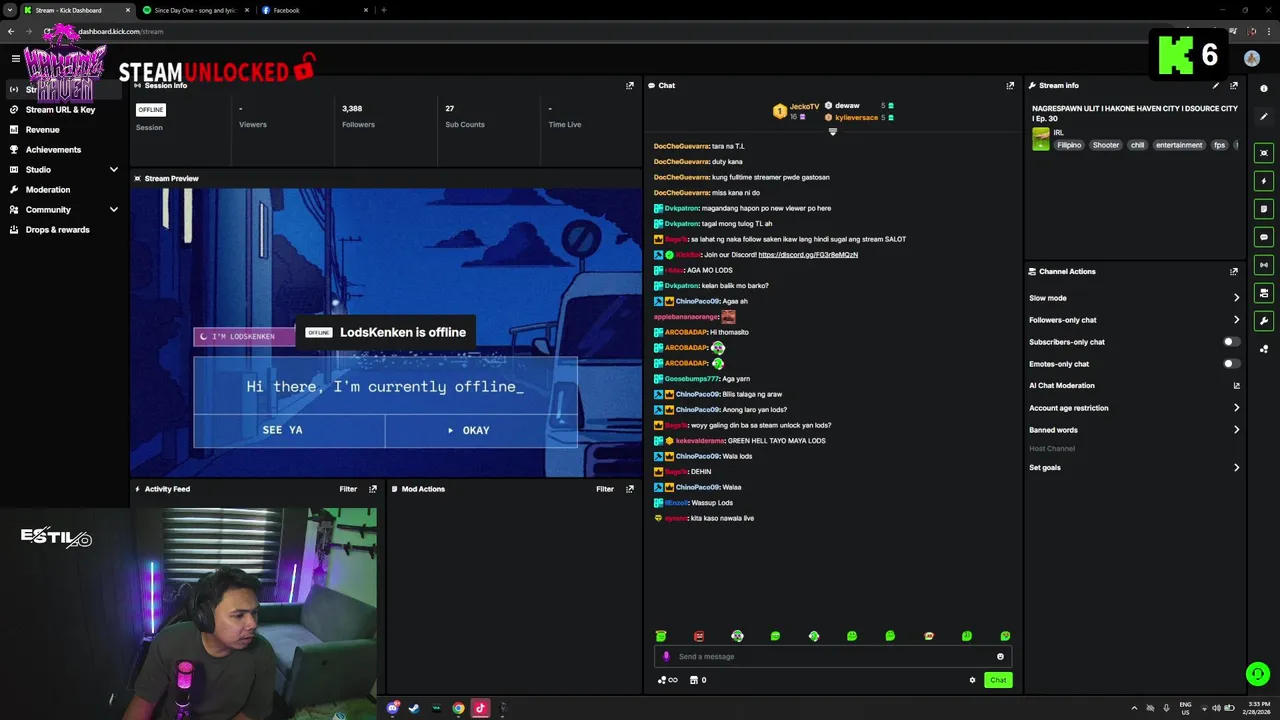Image resolution: width=1280 pixels, height=720 pixels.
Task: Open the sidebar hamburger menu
Action: coord(15,58)
